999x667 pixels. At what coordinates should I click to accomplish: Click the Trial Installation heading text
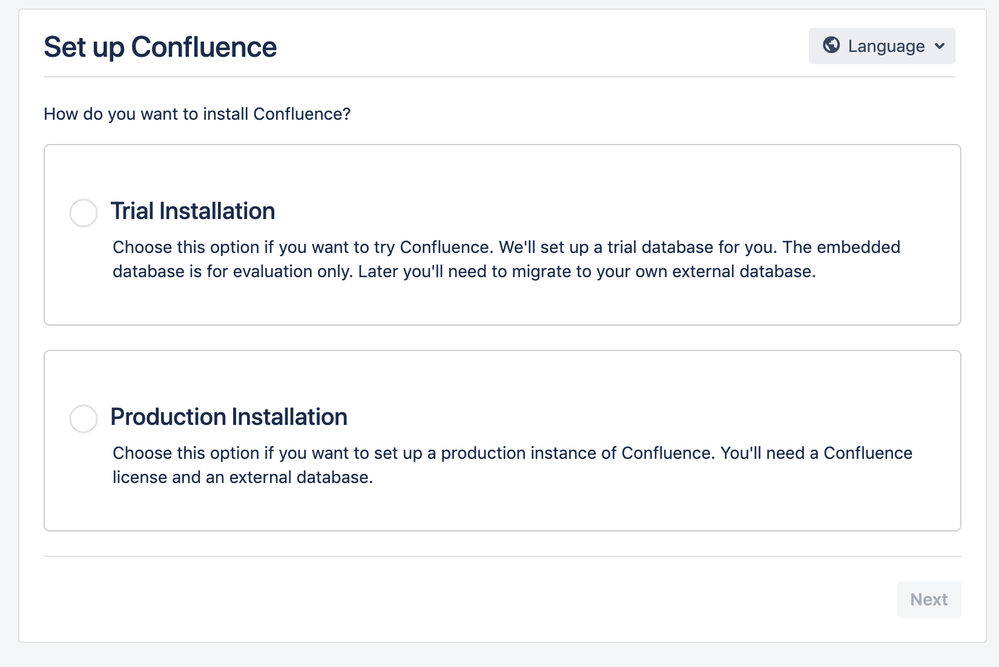(192, 211)
